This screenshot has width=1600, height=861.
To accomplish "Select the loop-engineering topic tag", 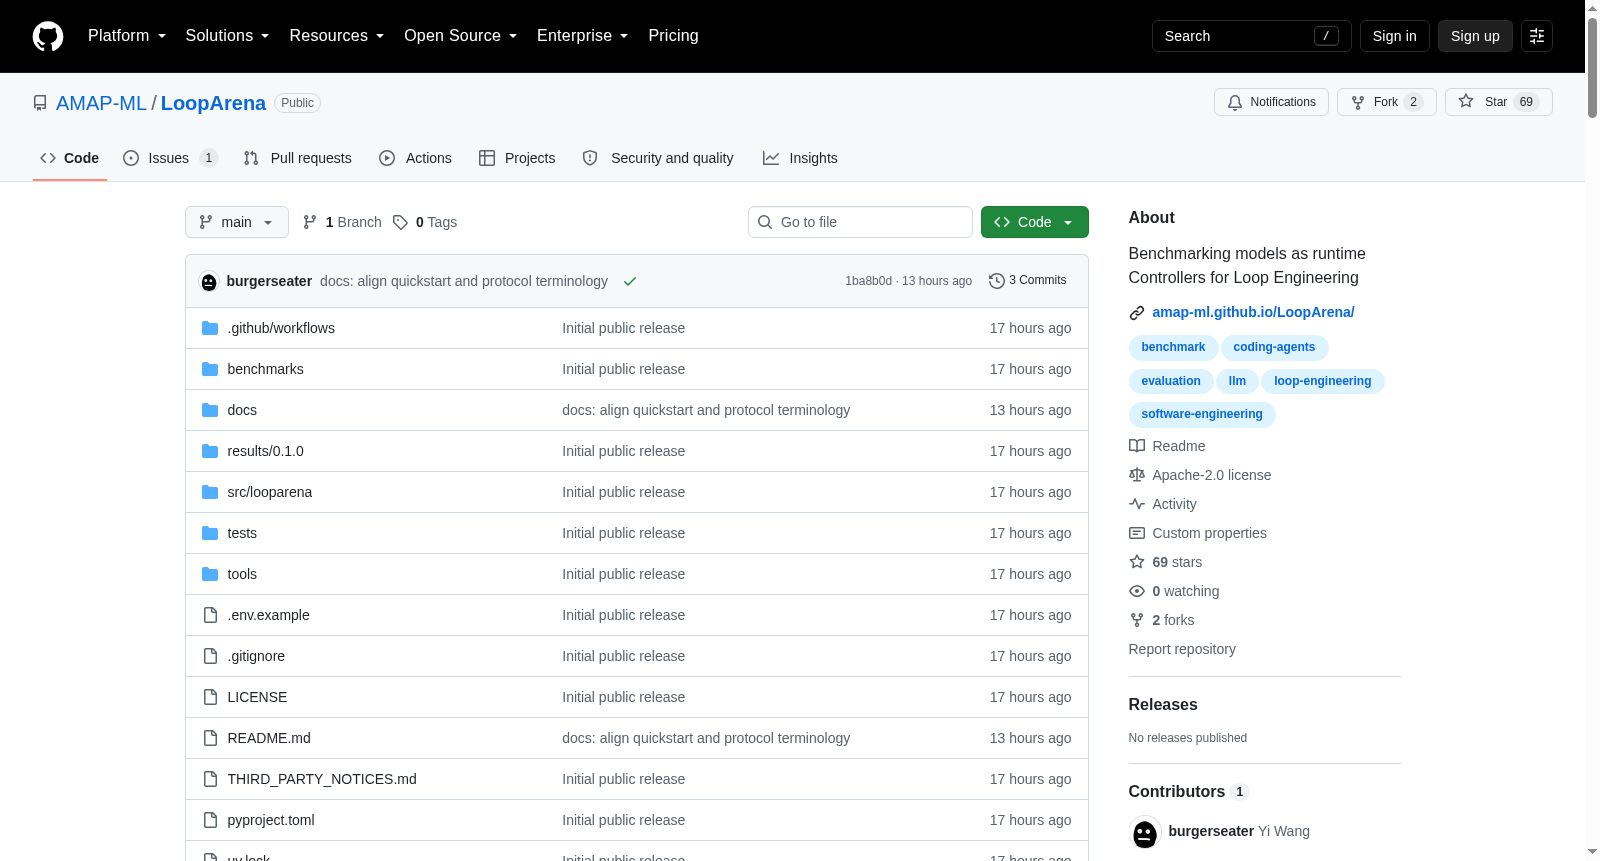I will tap(1322, 381).
